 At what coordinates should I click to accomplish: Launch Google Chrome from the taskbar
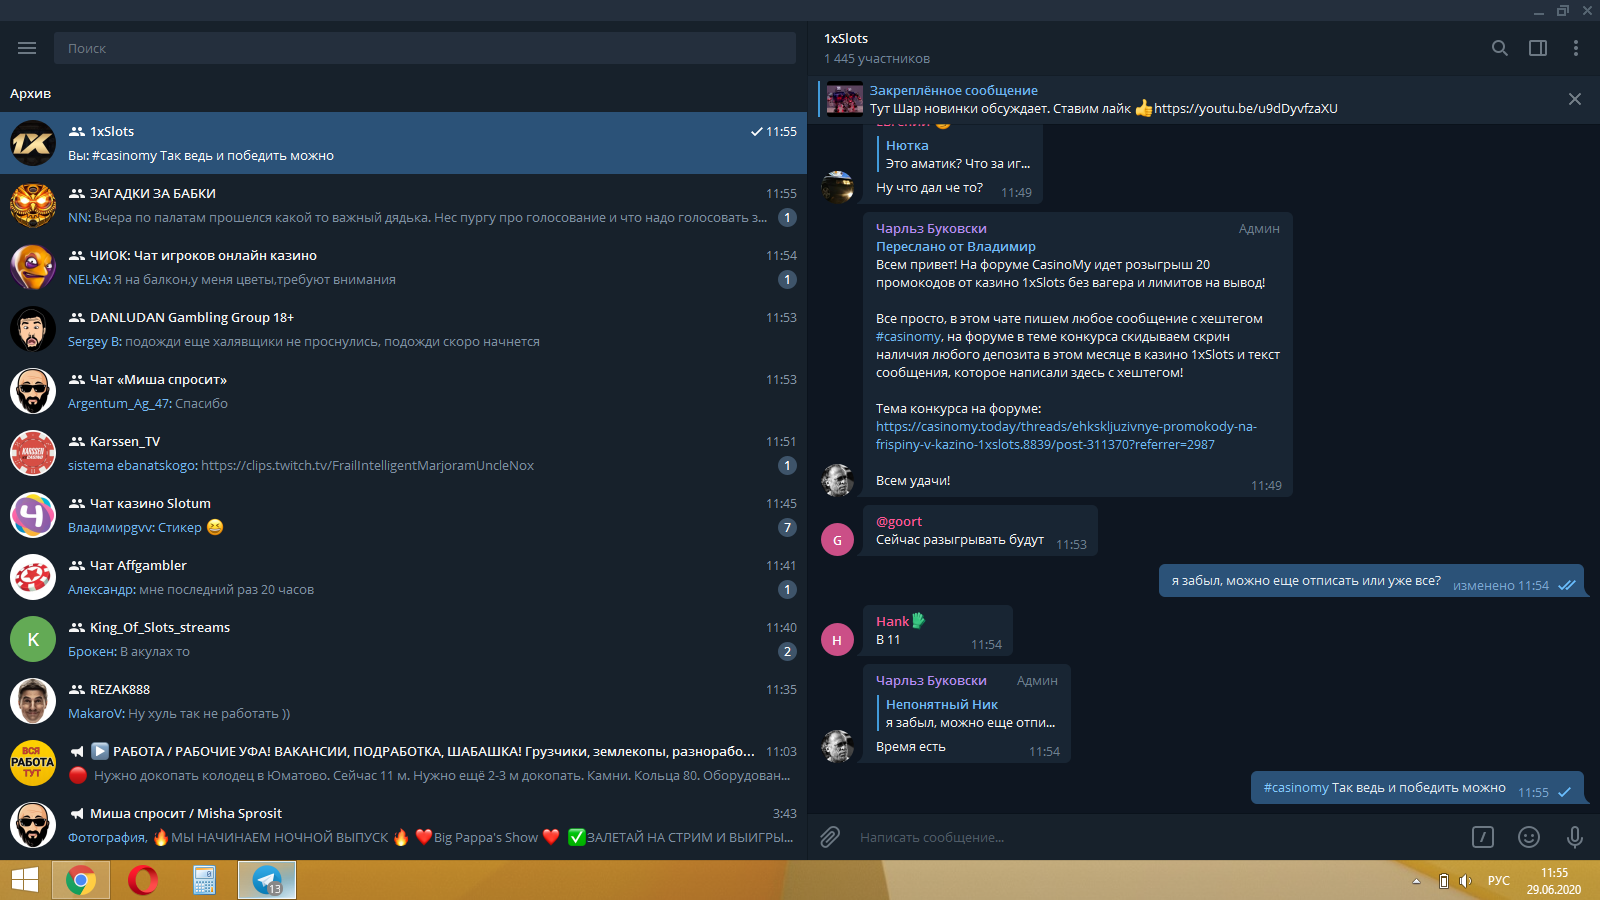pyautogui.click(x=81, y=880)
